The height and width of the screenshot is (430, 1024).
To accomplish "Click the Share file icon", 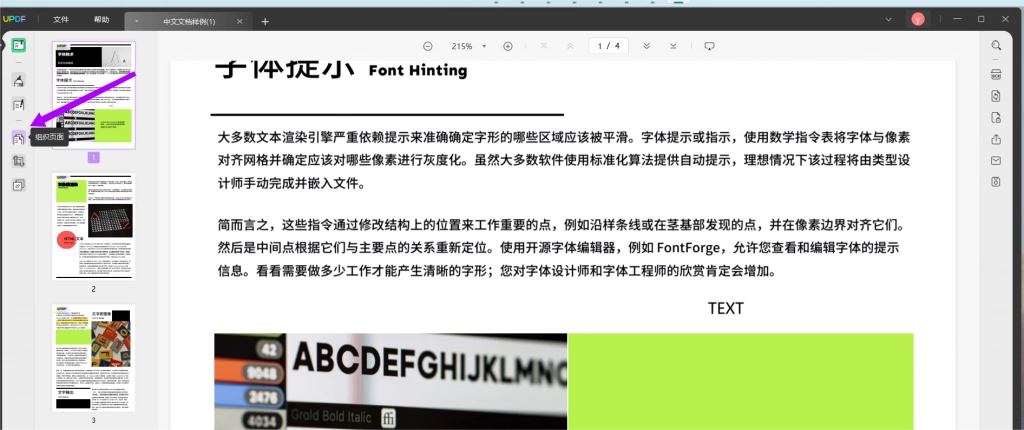I will (996, 139).
